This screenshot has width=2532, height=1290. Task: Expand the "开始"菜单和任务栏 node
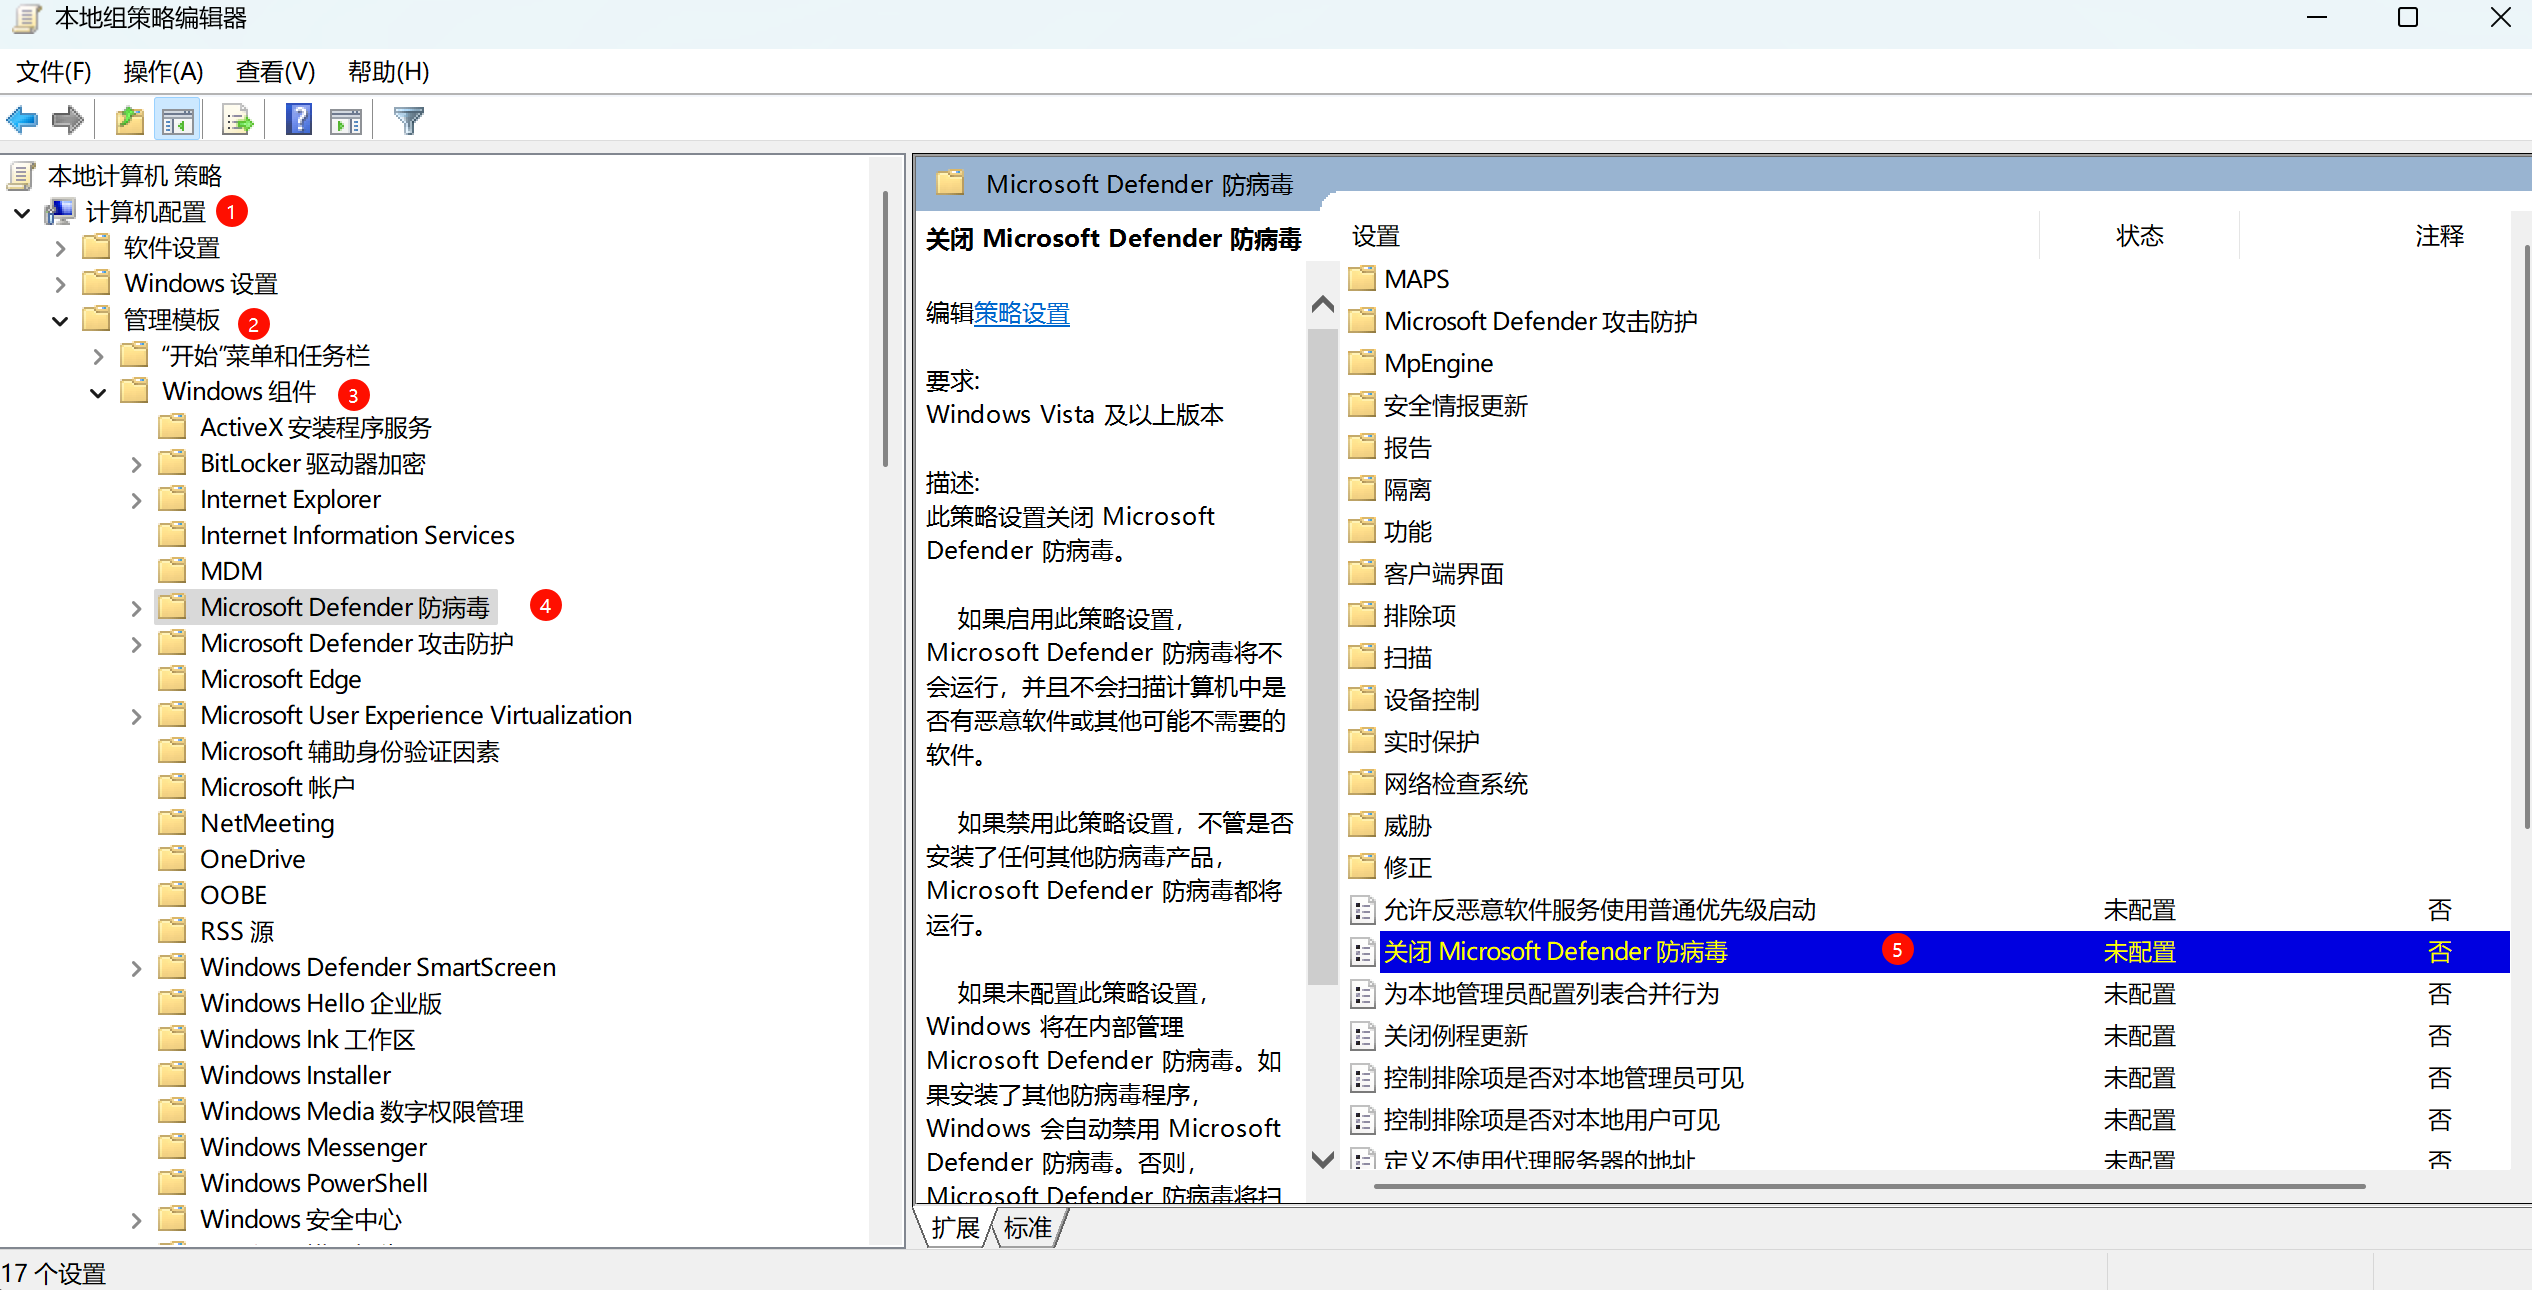[x=98, y=357]
